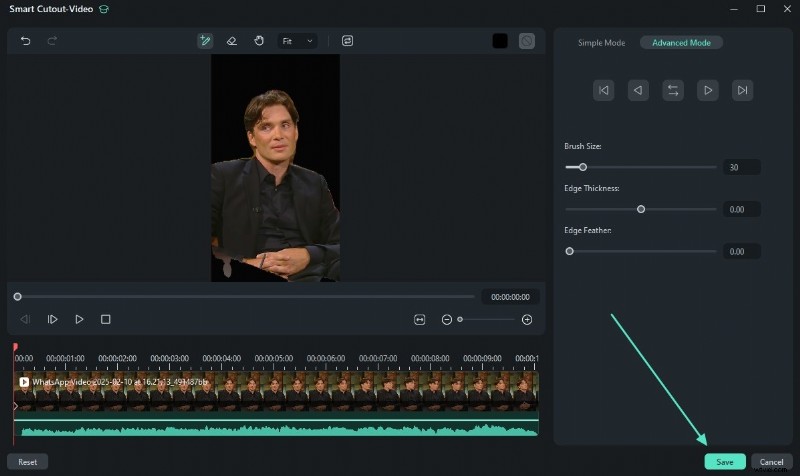Activate the hand pan tool

pos(258,41)
